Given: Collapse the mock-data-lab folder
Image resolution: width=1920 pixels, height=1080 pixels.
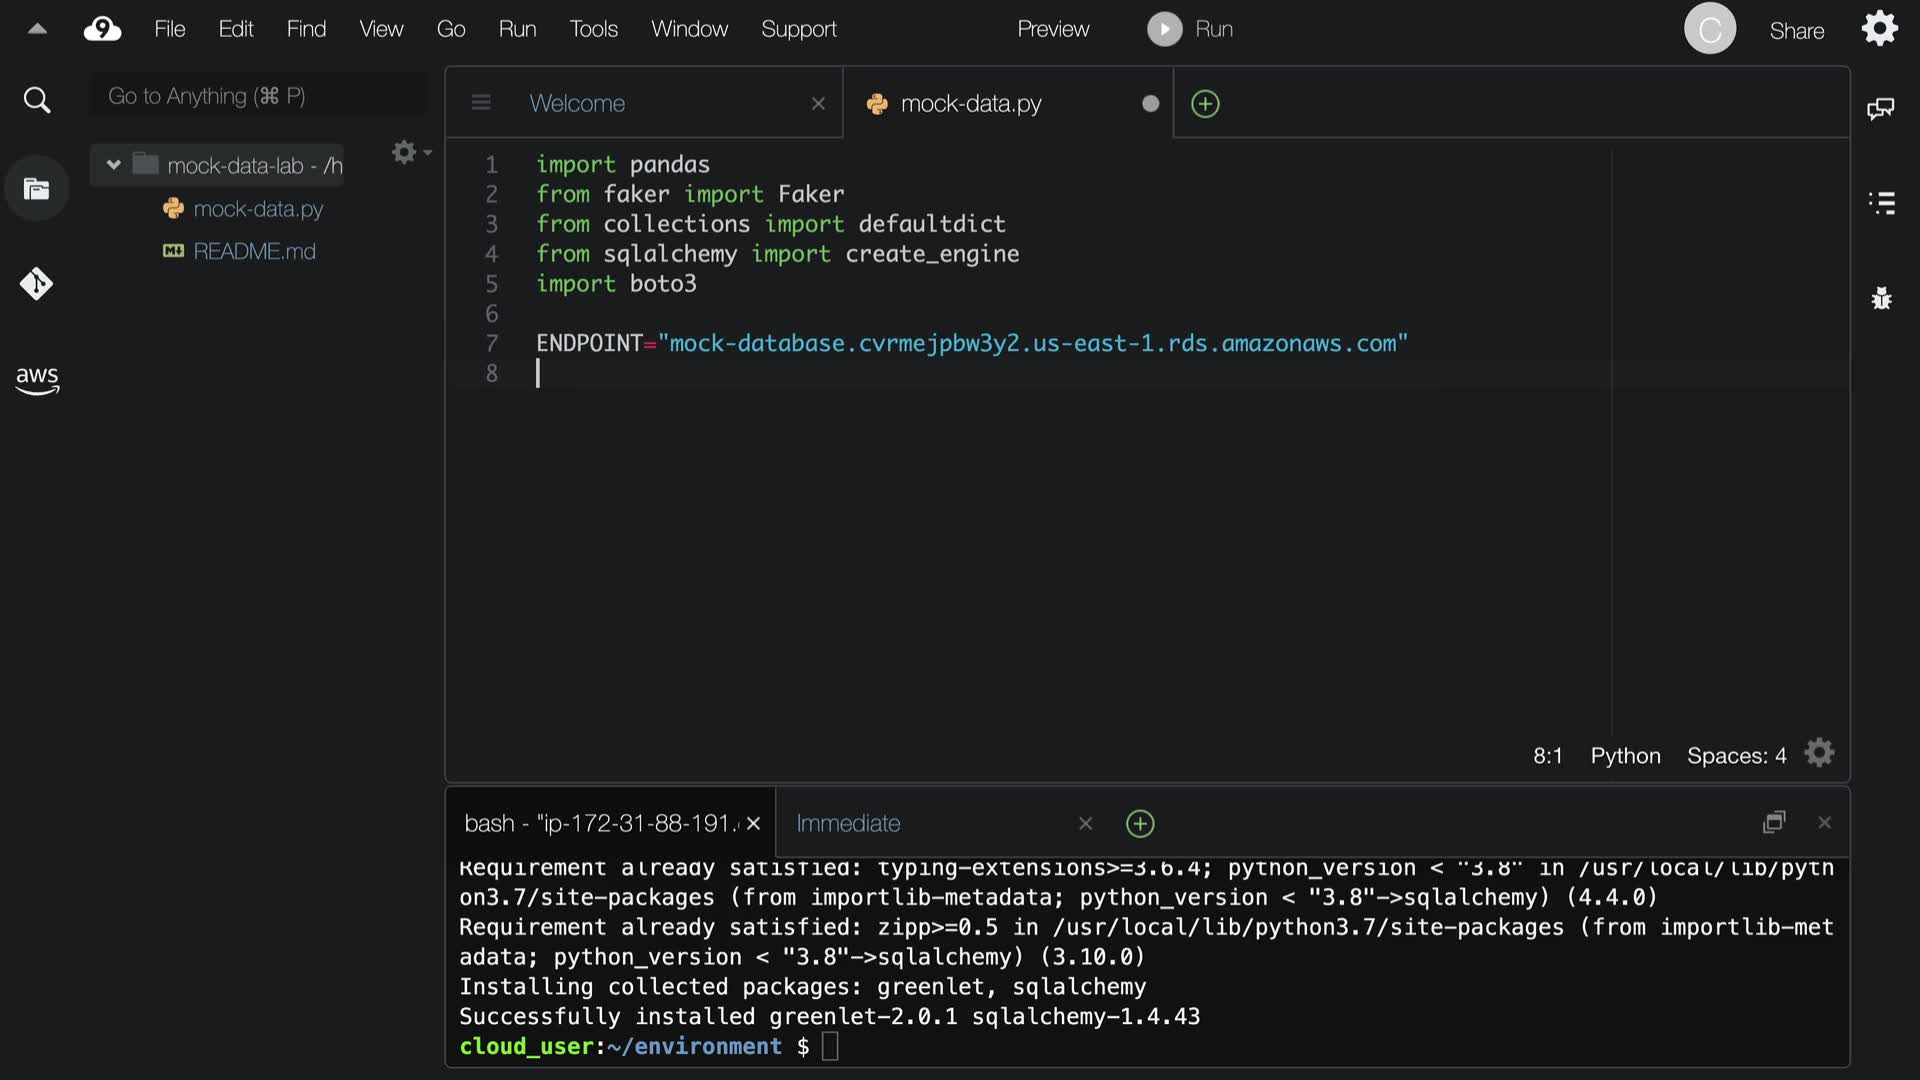Looking at the screenshot, I should (x=113, y=165).
